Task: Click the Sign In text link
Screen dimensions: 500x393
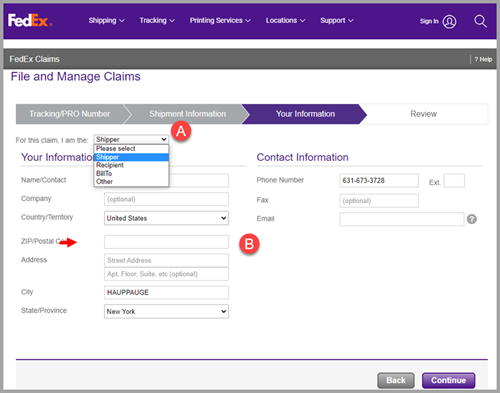Action: coord(429,21)
